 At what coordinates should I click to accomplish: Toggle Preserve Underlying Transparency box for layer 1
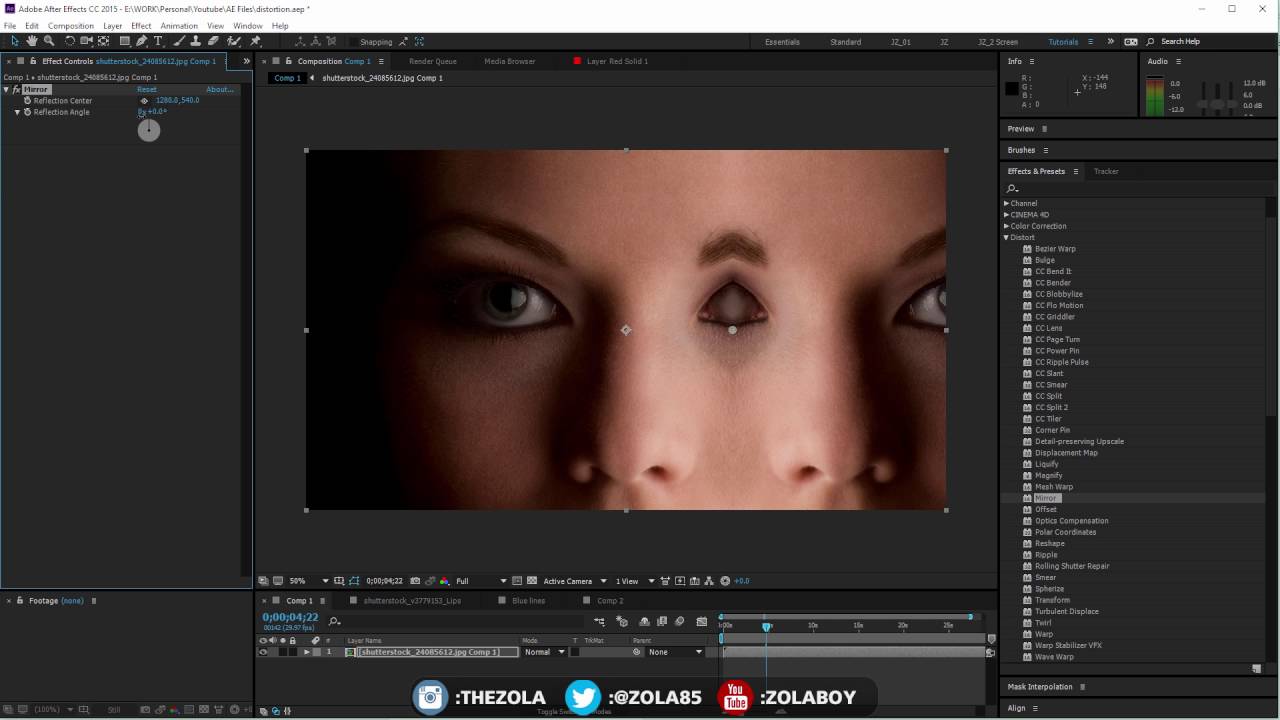click(x=575, y=652)
